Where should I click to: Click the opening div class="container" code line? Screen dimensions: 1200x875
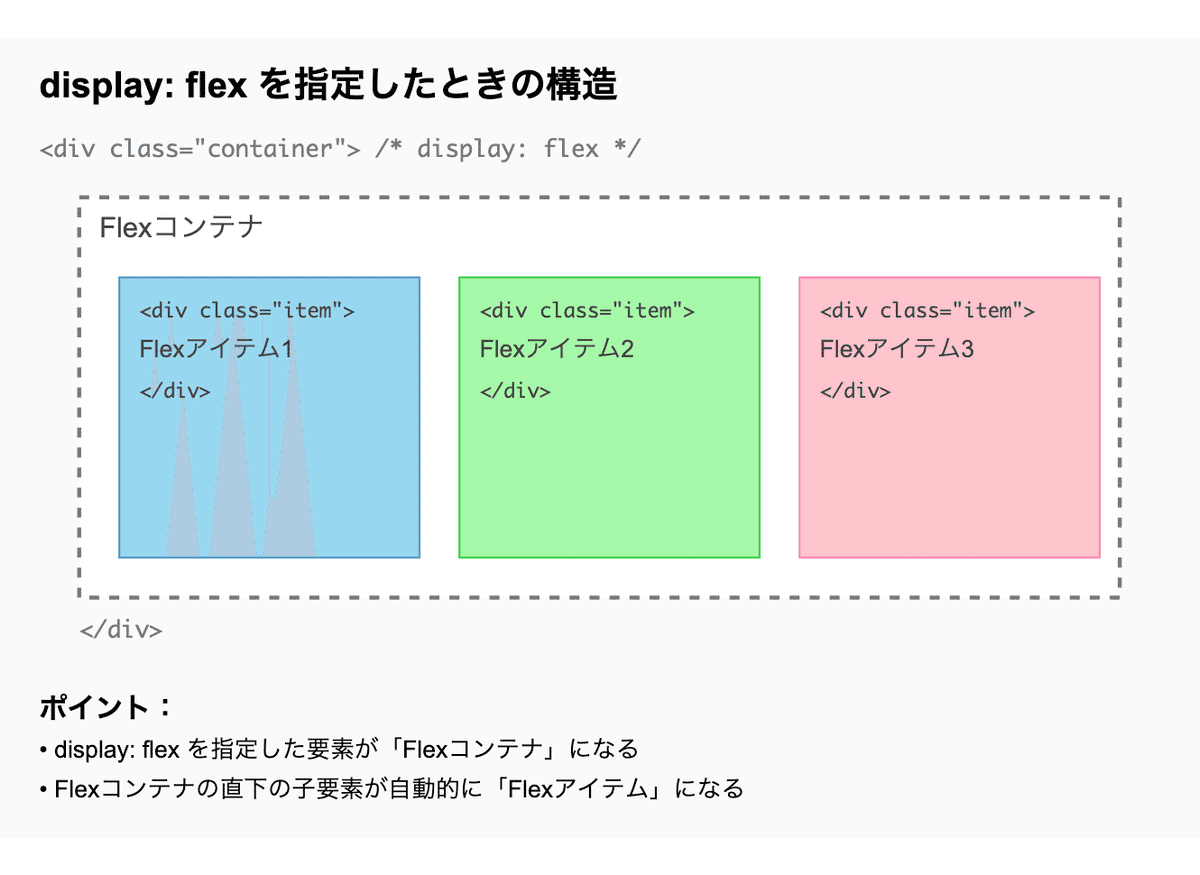[200, 149]
